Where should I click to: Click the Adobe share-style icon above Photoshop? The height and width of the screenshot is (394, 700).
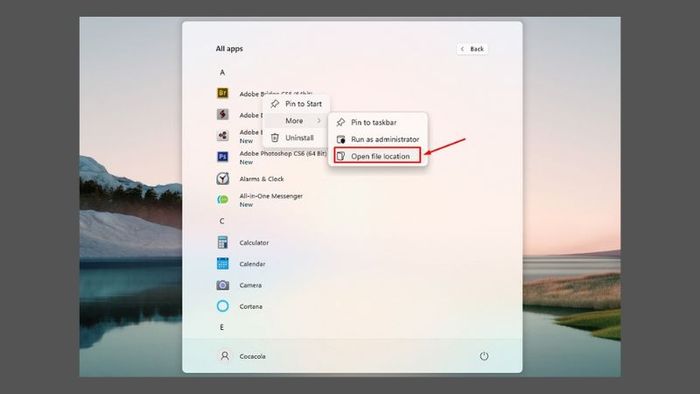[x=222, y=135]
